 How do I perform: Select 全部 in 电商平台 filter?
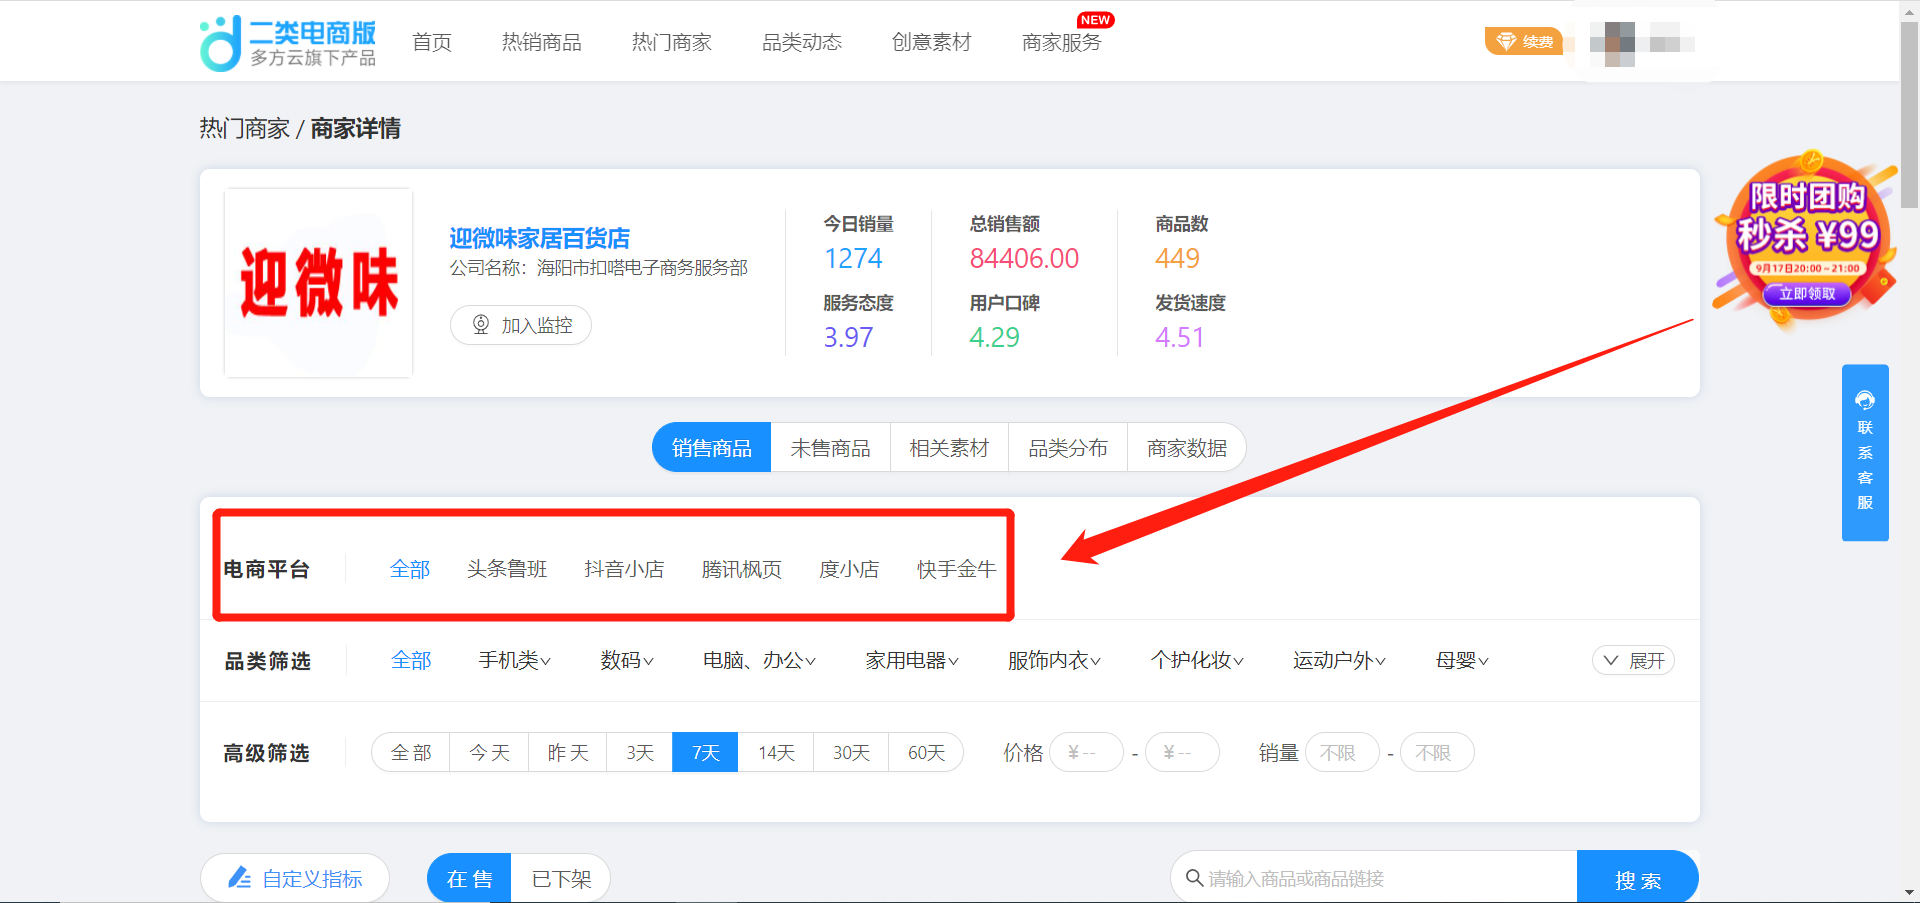click(410, 569)
